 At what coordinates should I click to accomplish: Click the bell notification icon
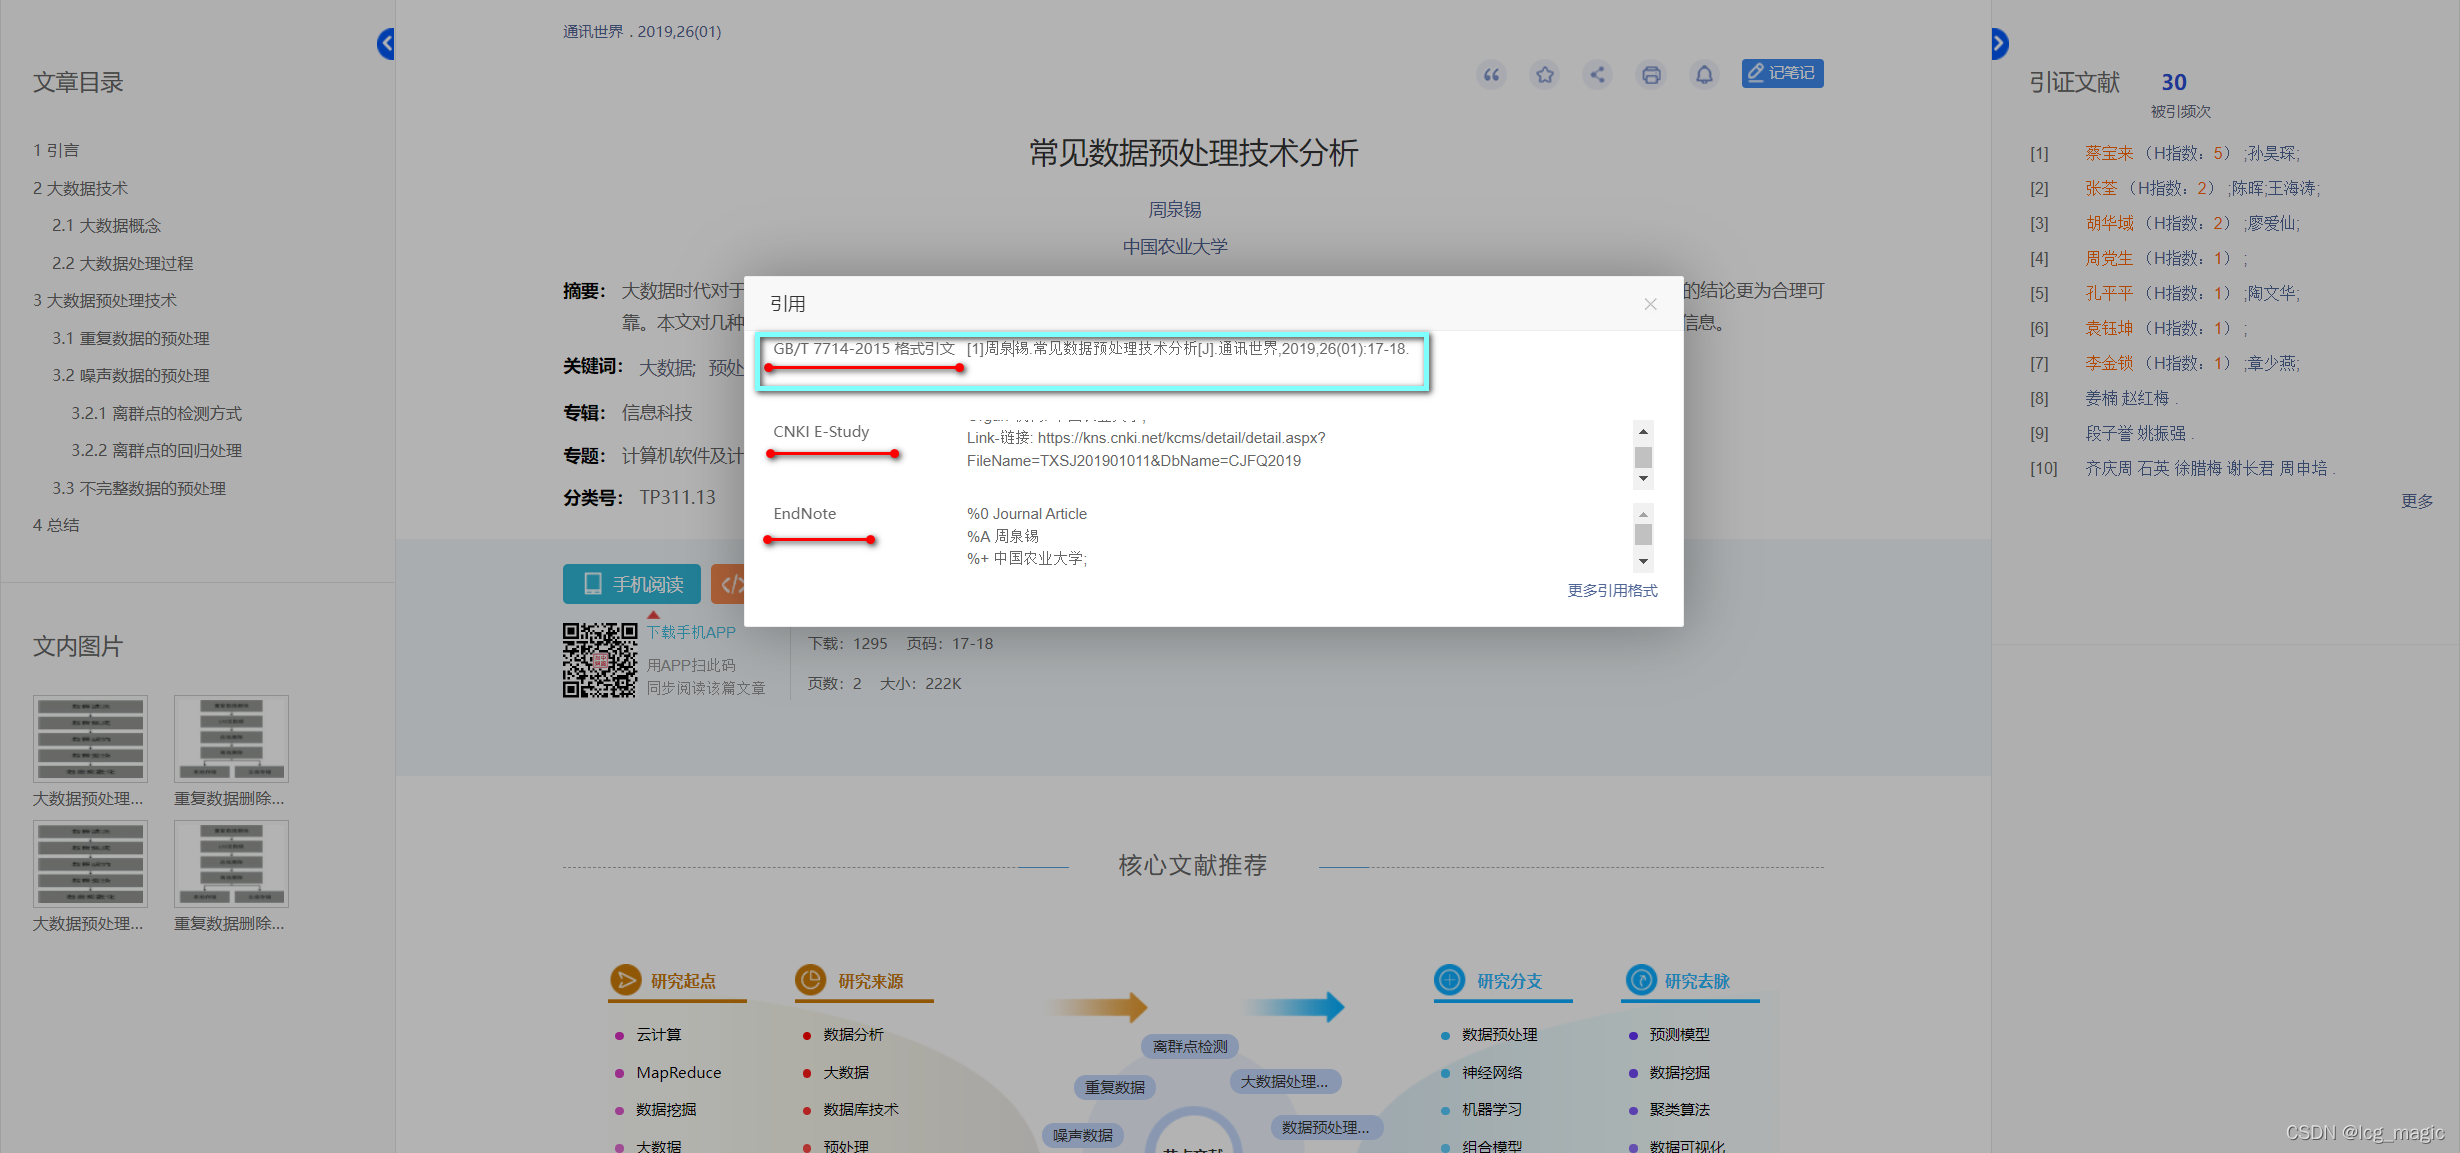coord(1704,75)
